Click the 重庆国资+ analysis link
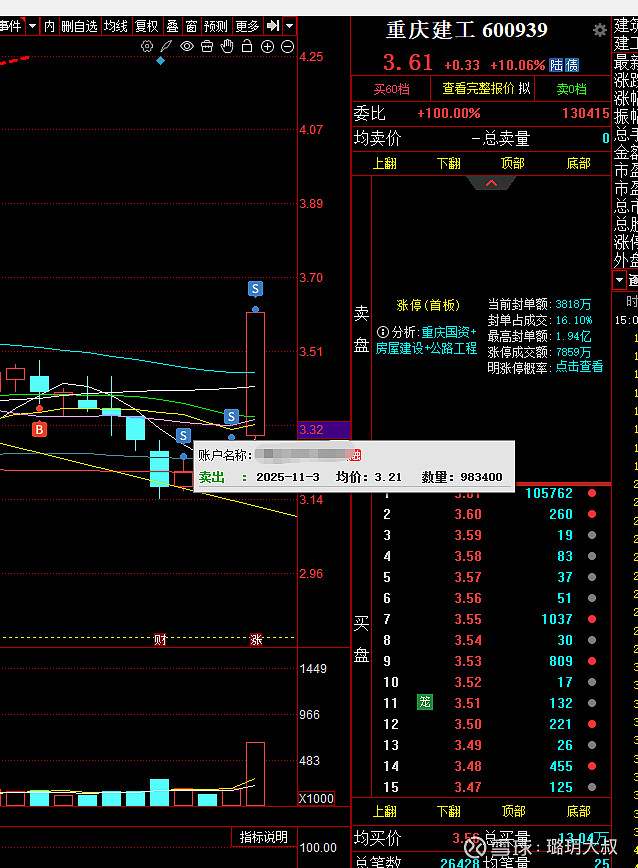 click(449, 332)
